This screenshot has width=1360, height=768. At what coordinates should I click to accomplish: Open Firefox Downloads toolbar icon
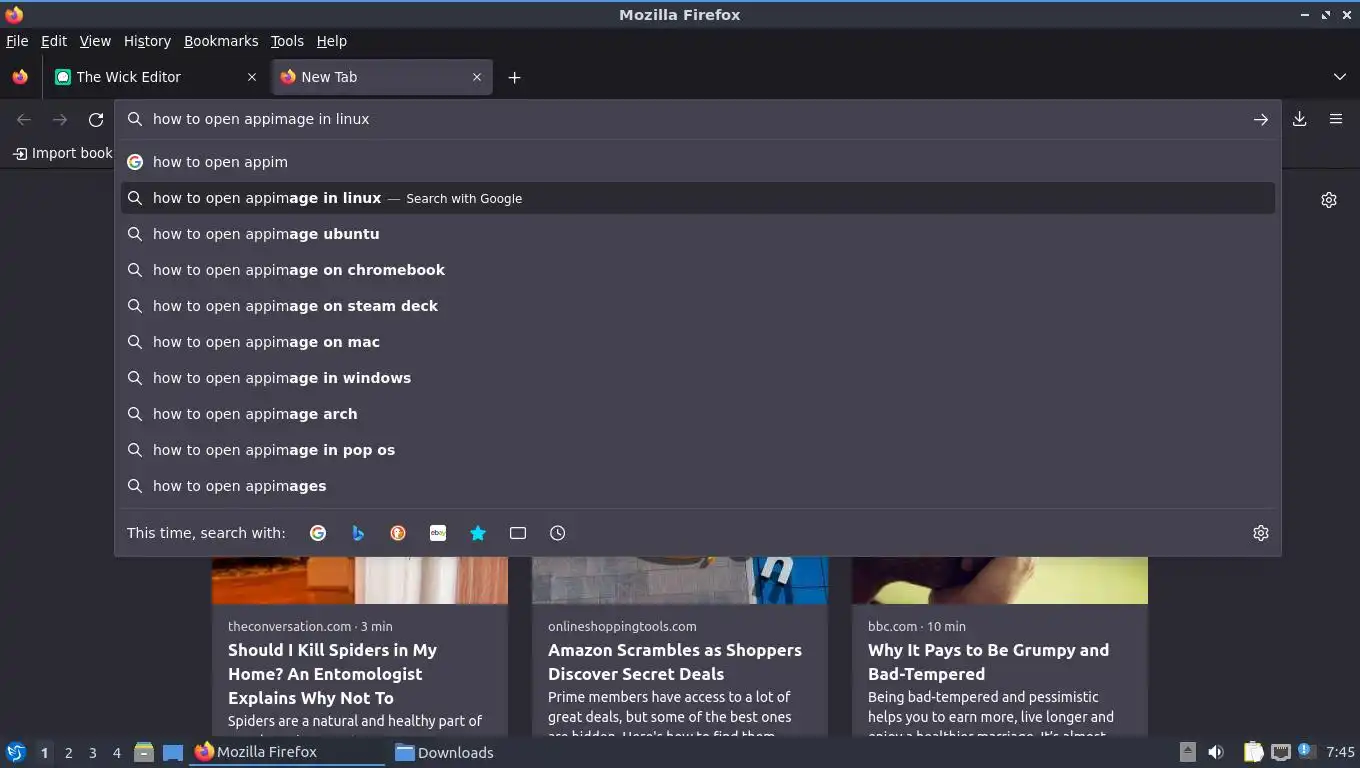point(1300,119)
